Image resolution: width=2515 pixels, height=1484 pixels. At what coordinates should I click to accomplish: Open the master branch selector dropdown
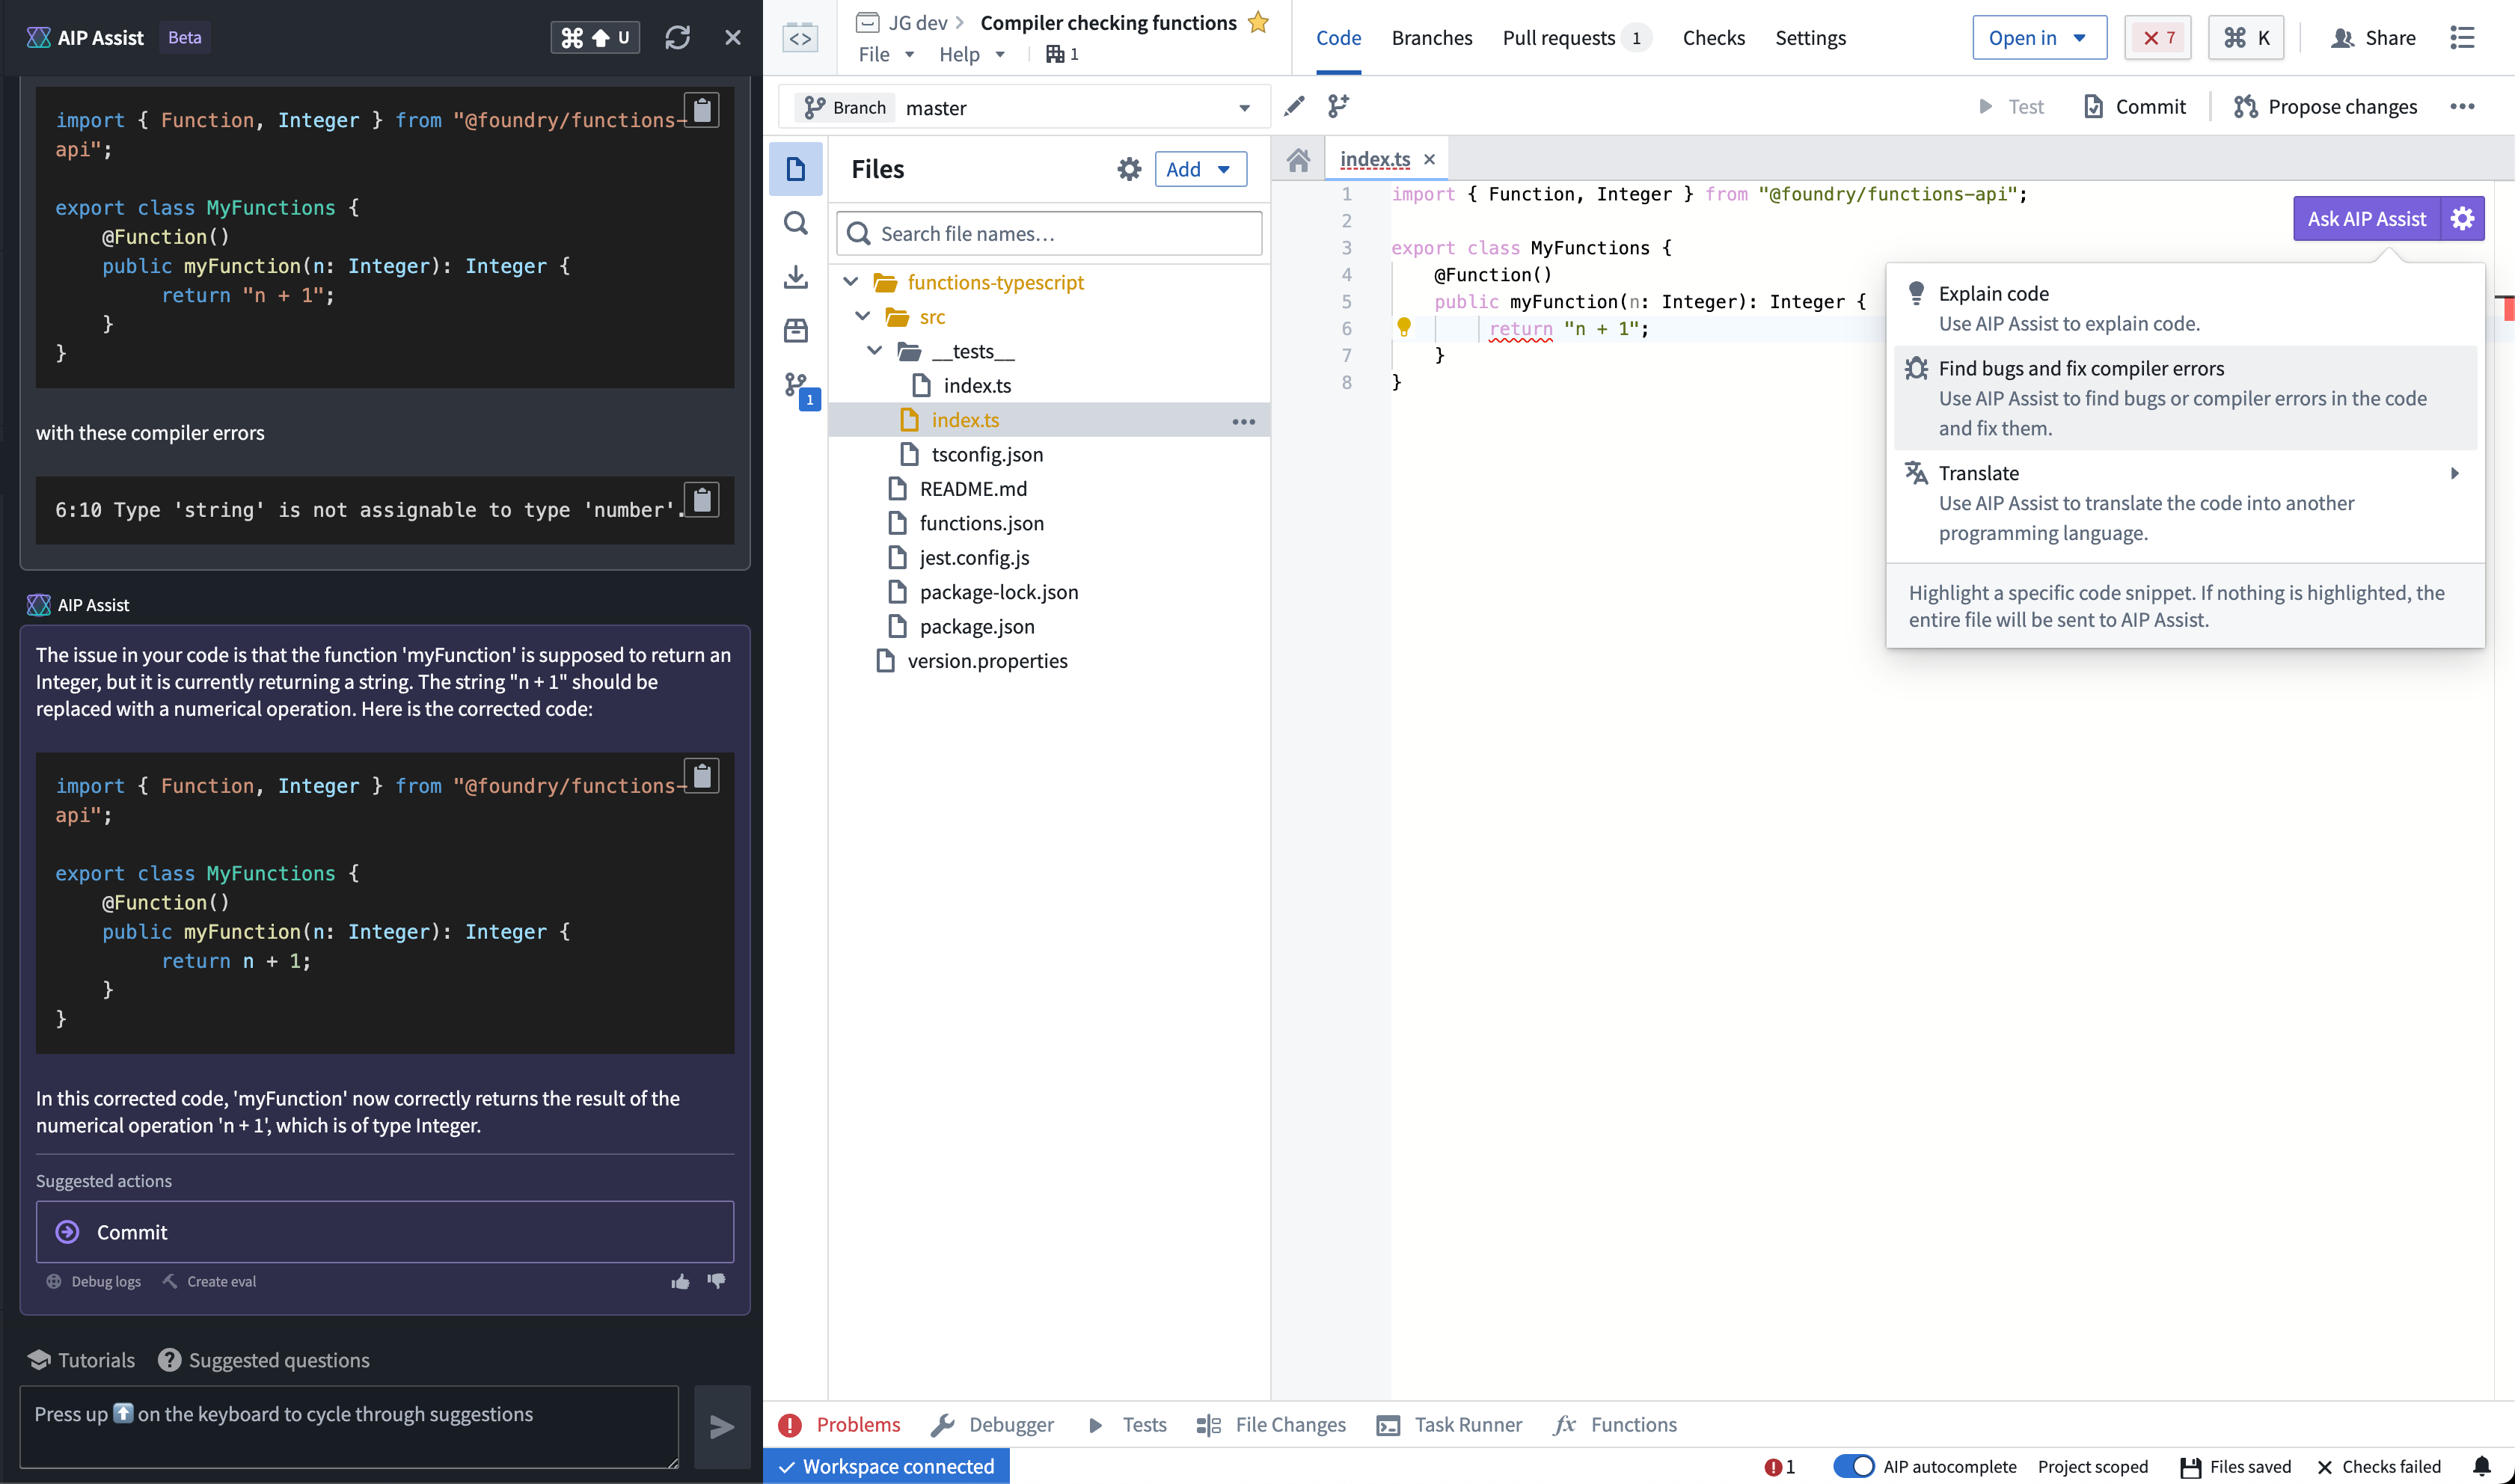(1025, 107)
